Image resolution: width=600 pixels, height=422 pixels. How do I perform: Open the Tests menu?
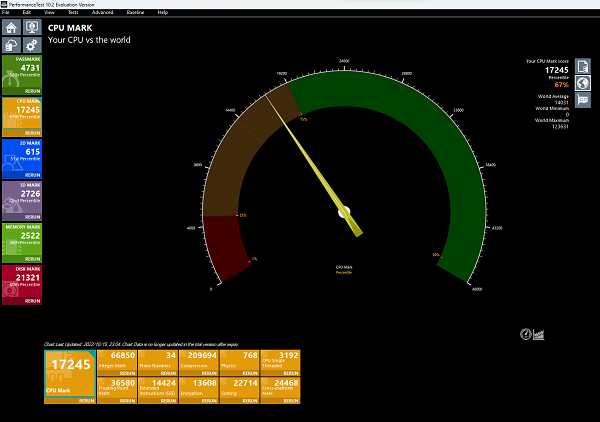click(x=73, y=12)
